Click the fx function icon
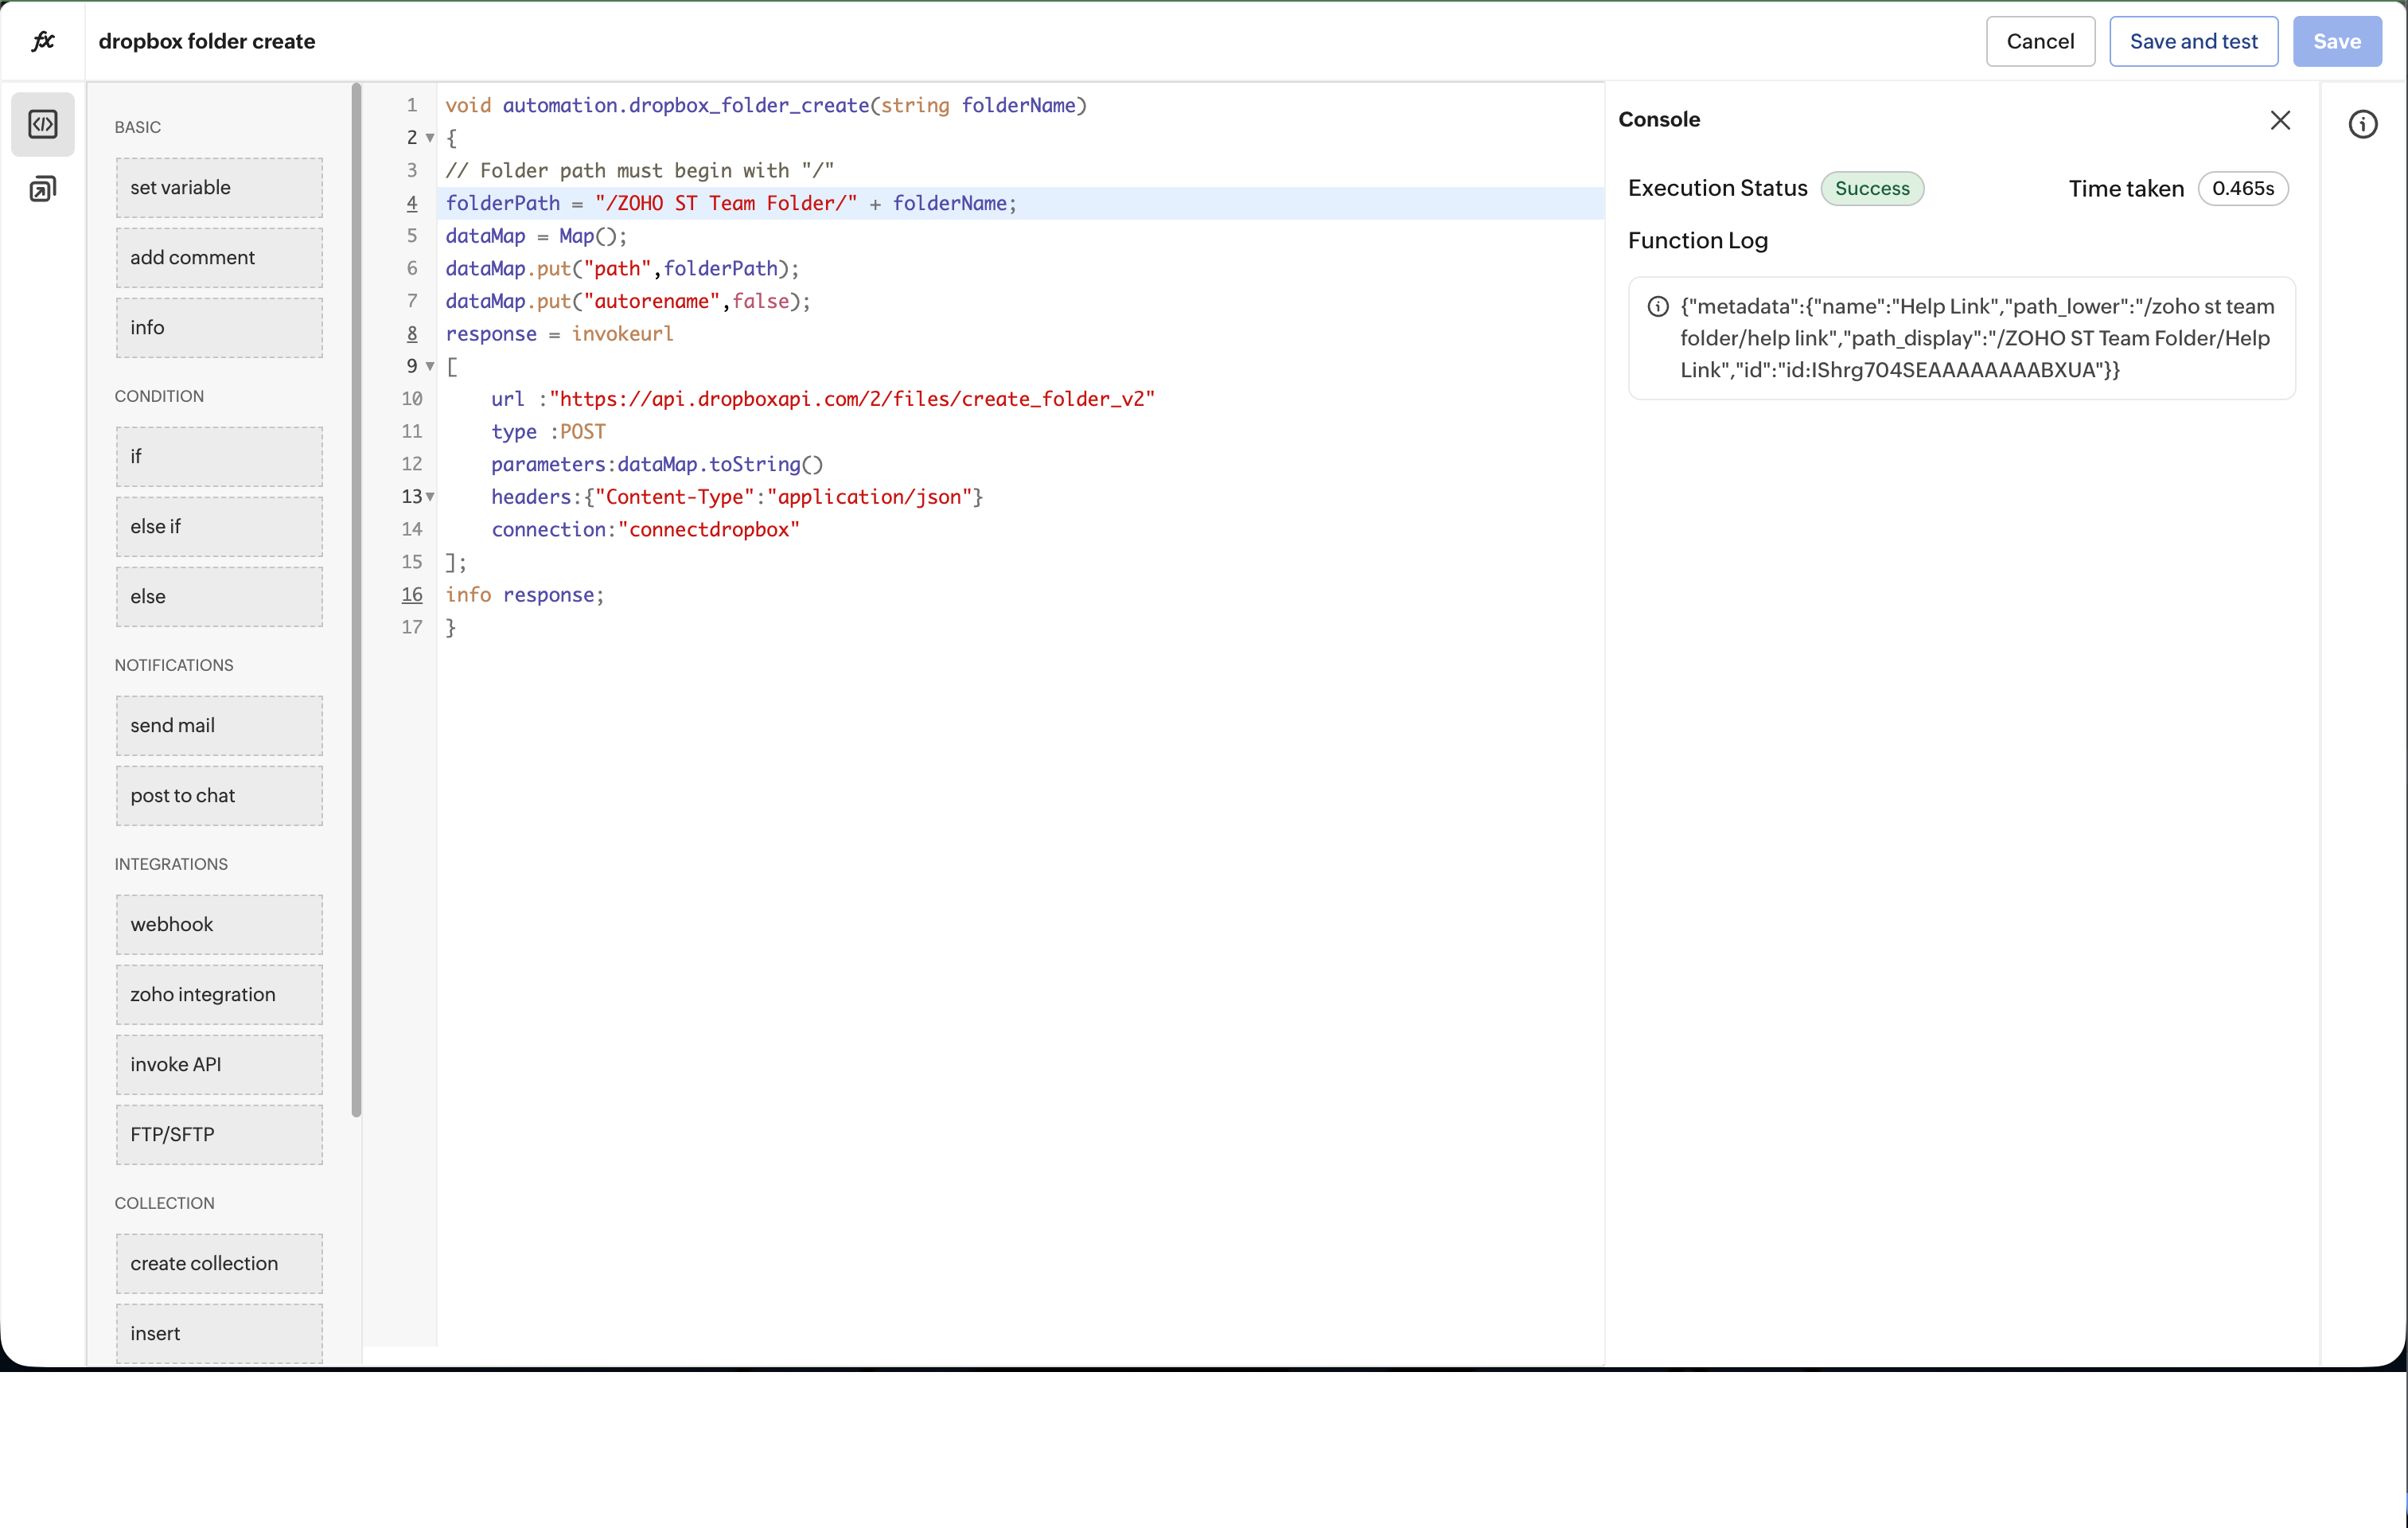Screen dimensions: 2408x1528 coord(43,41)
